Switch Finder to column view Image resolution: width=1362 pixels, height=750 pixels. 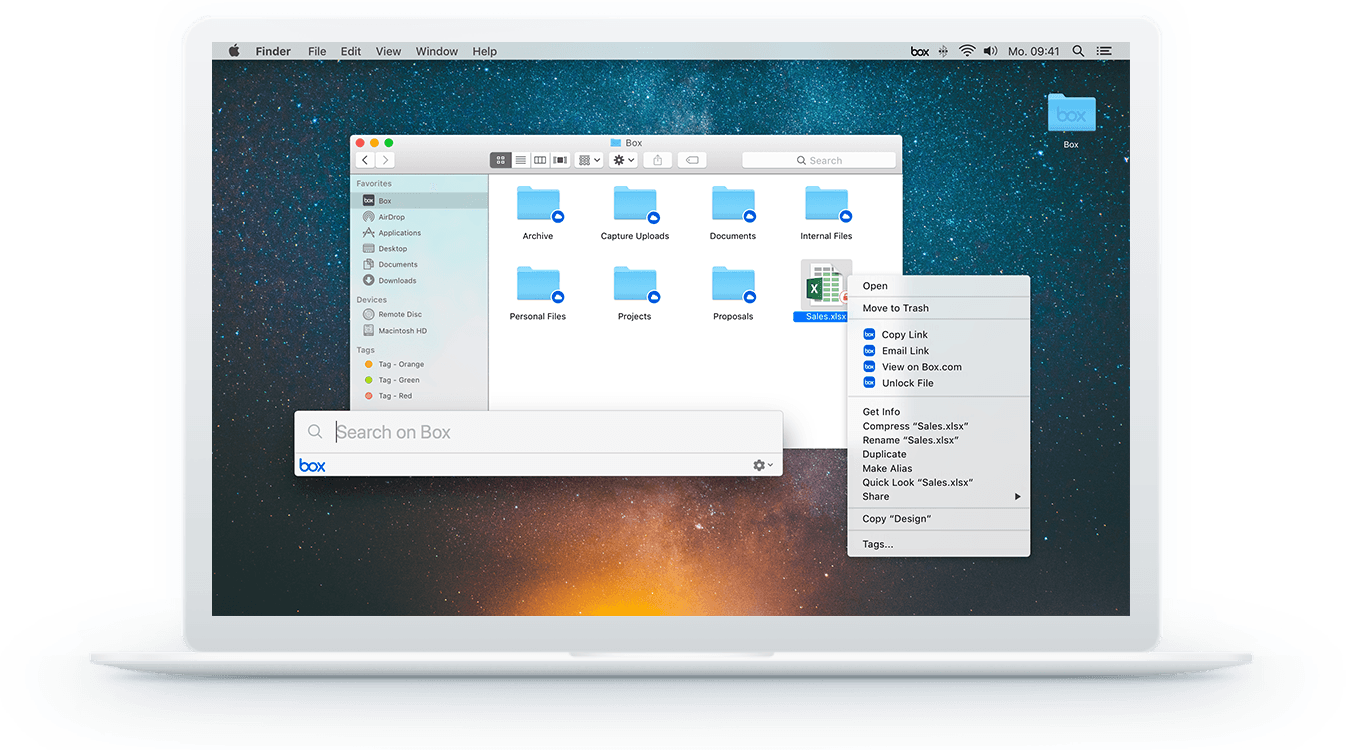click(540, 160)
